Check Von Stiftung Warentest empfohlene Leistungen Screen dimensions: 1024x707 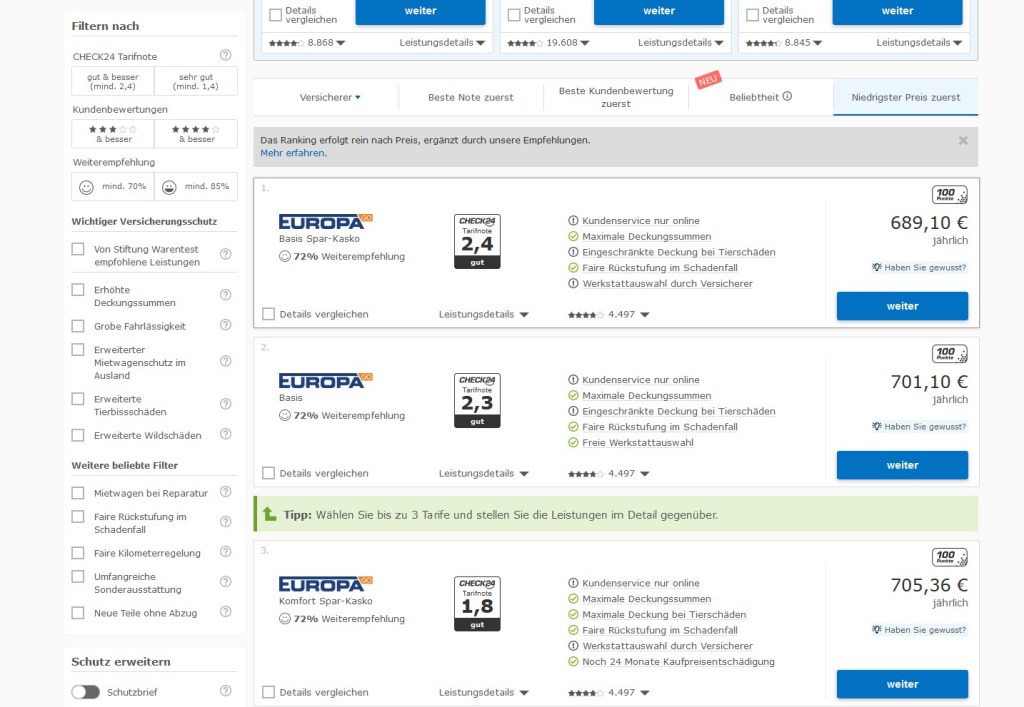tap(78, 249)
